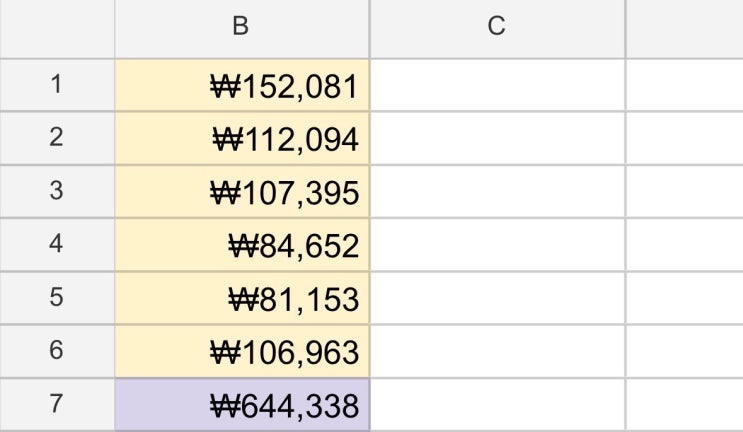The image size is (743, 432).
Task: Select column C header
Action: [x=496, y=29]
